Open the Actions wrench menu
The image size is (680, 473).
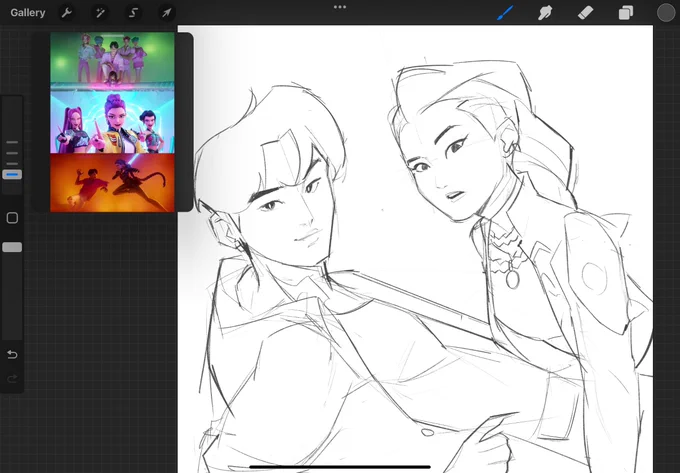[66, 13]
